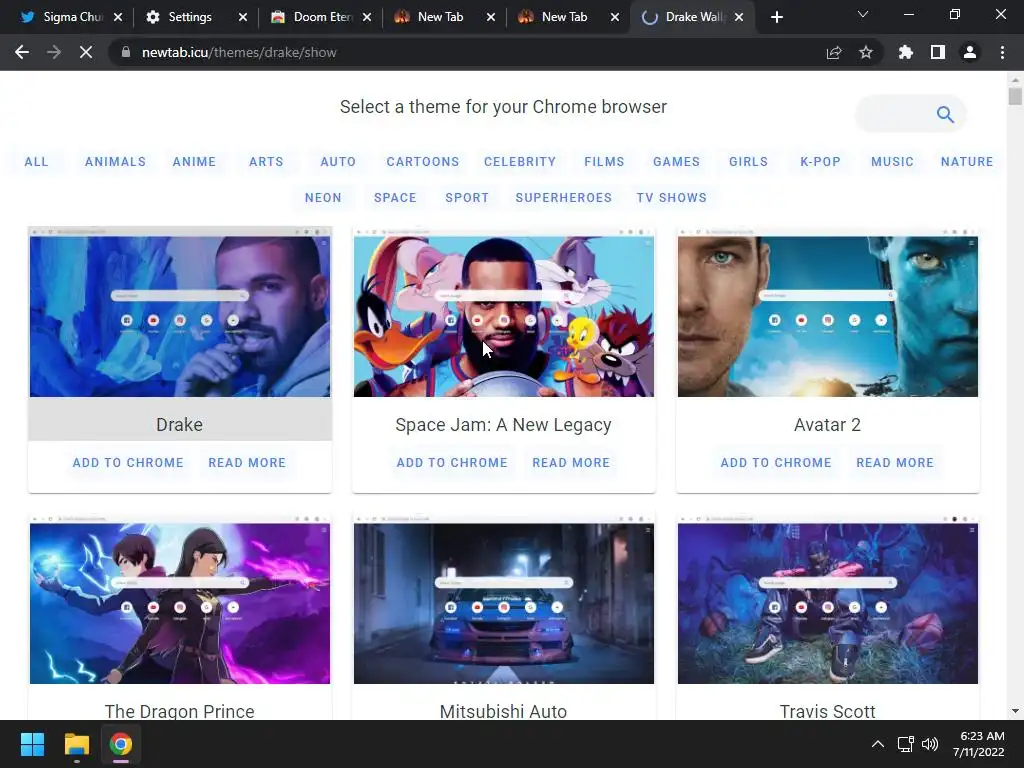Open network status tray icon
Image resolution: width=1024 pixels, height=768 pixels.
pyautogui.click(x=905, y=744)
